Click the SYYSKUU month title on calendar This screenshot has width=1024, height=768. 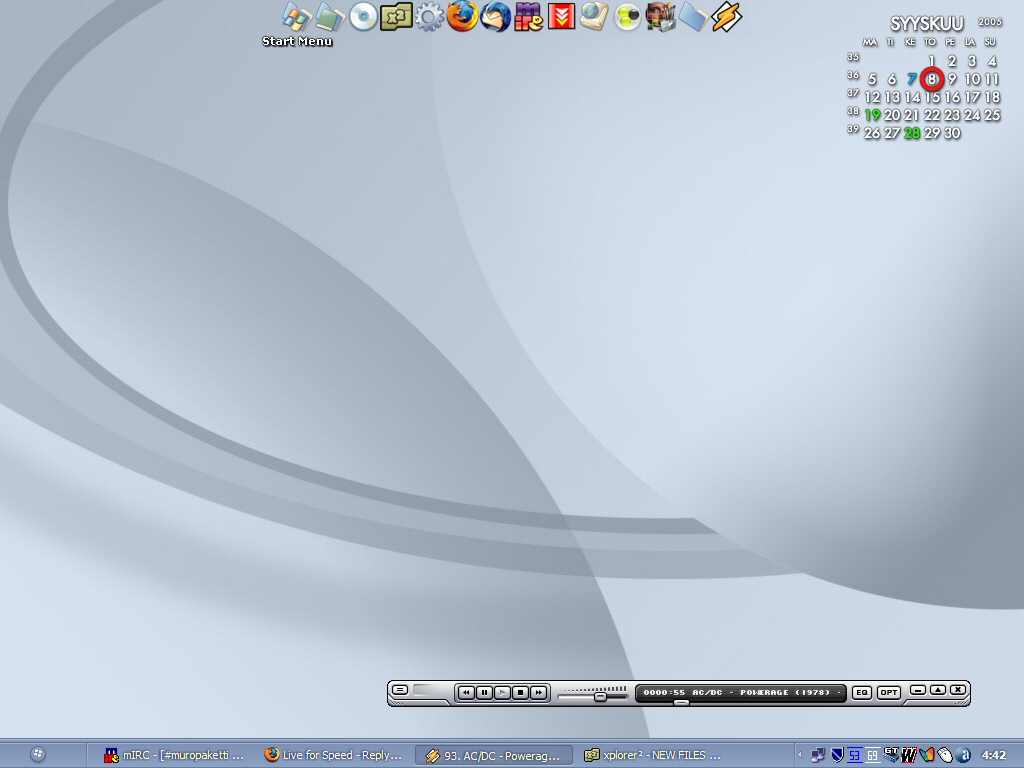coord(926,24)
